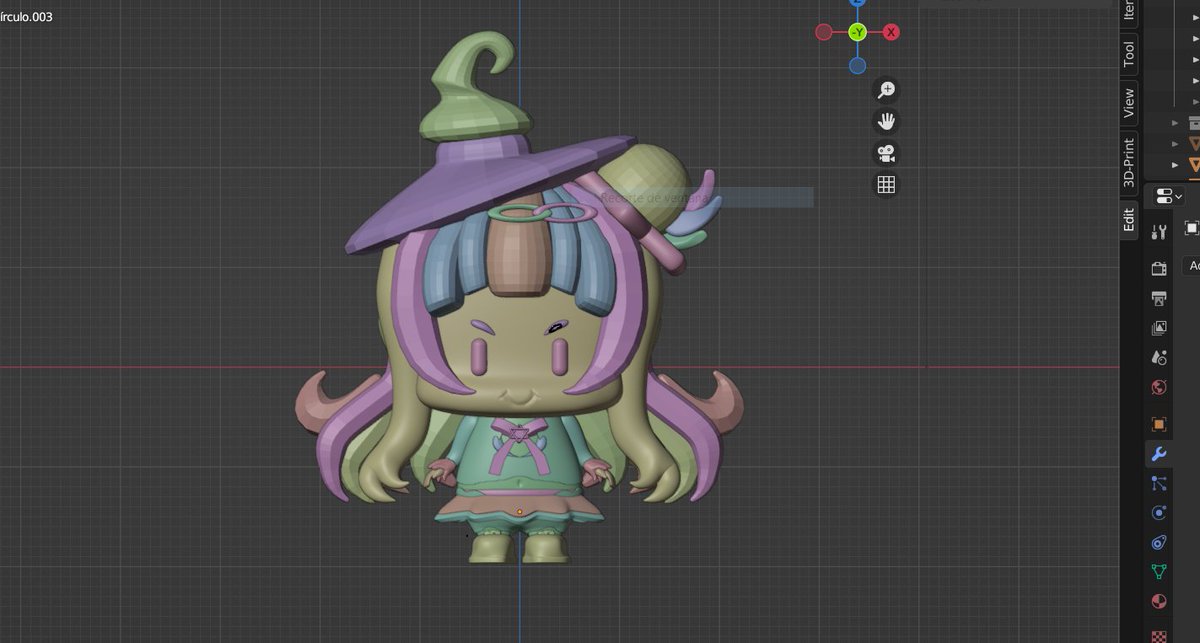Open the properties editor type dropdown

[x=1166, y=196]
